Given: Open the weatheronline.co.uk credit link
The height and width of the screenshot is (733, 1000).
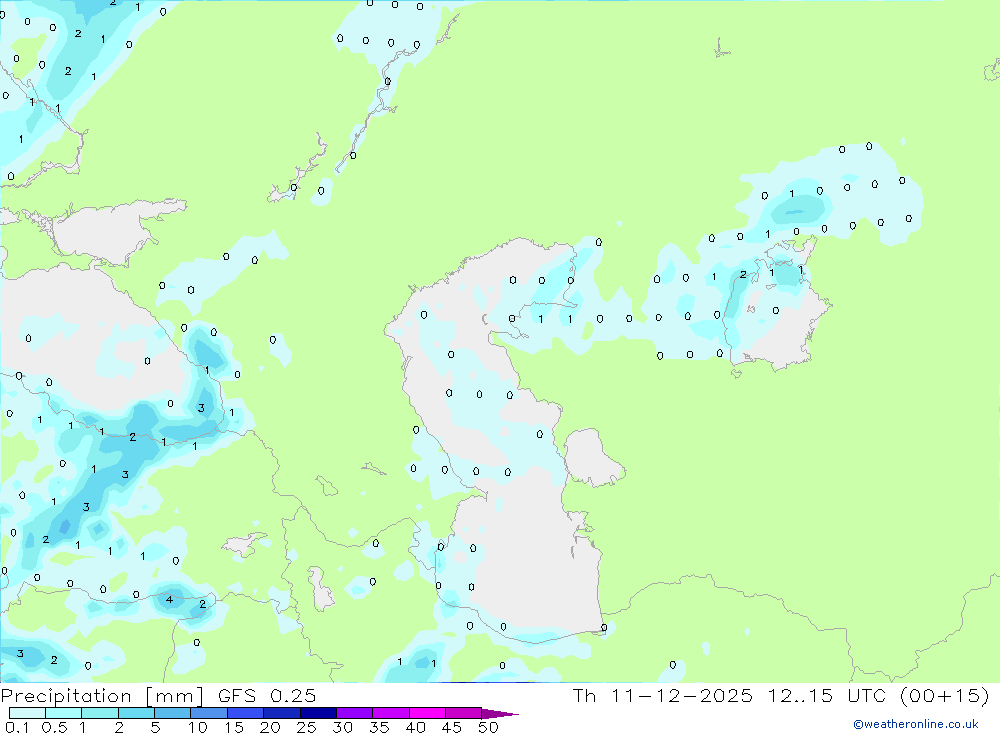Looking at the screenshot, I should pos(916,724).
